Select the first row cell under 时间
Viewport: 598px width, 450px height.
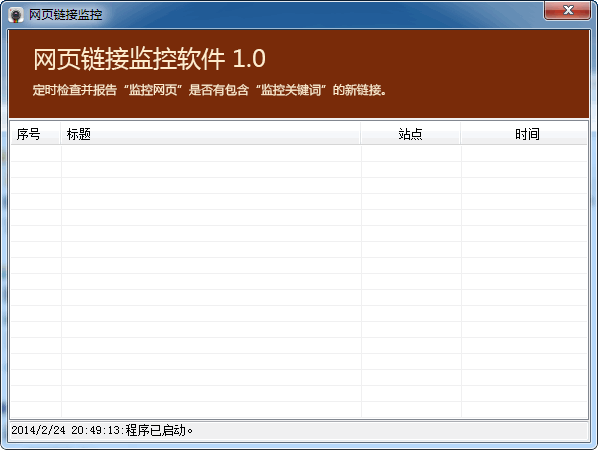524,154
